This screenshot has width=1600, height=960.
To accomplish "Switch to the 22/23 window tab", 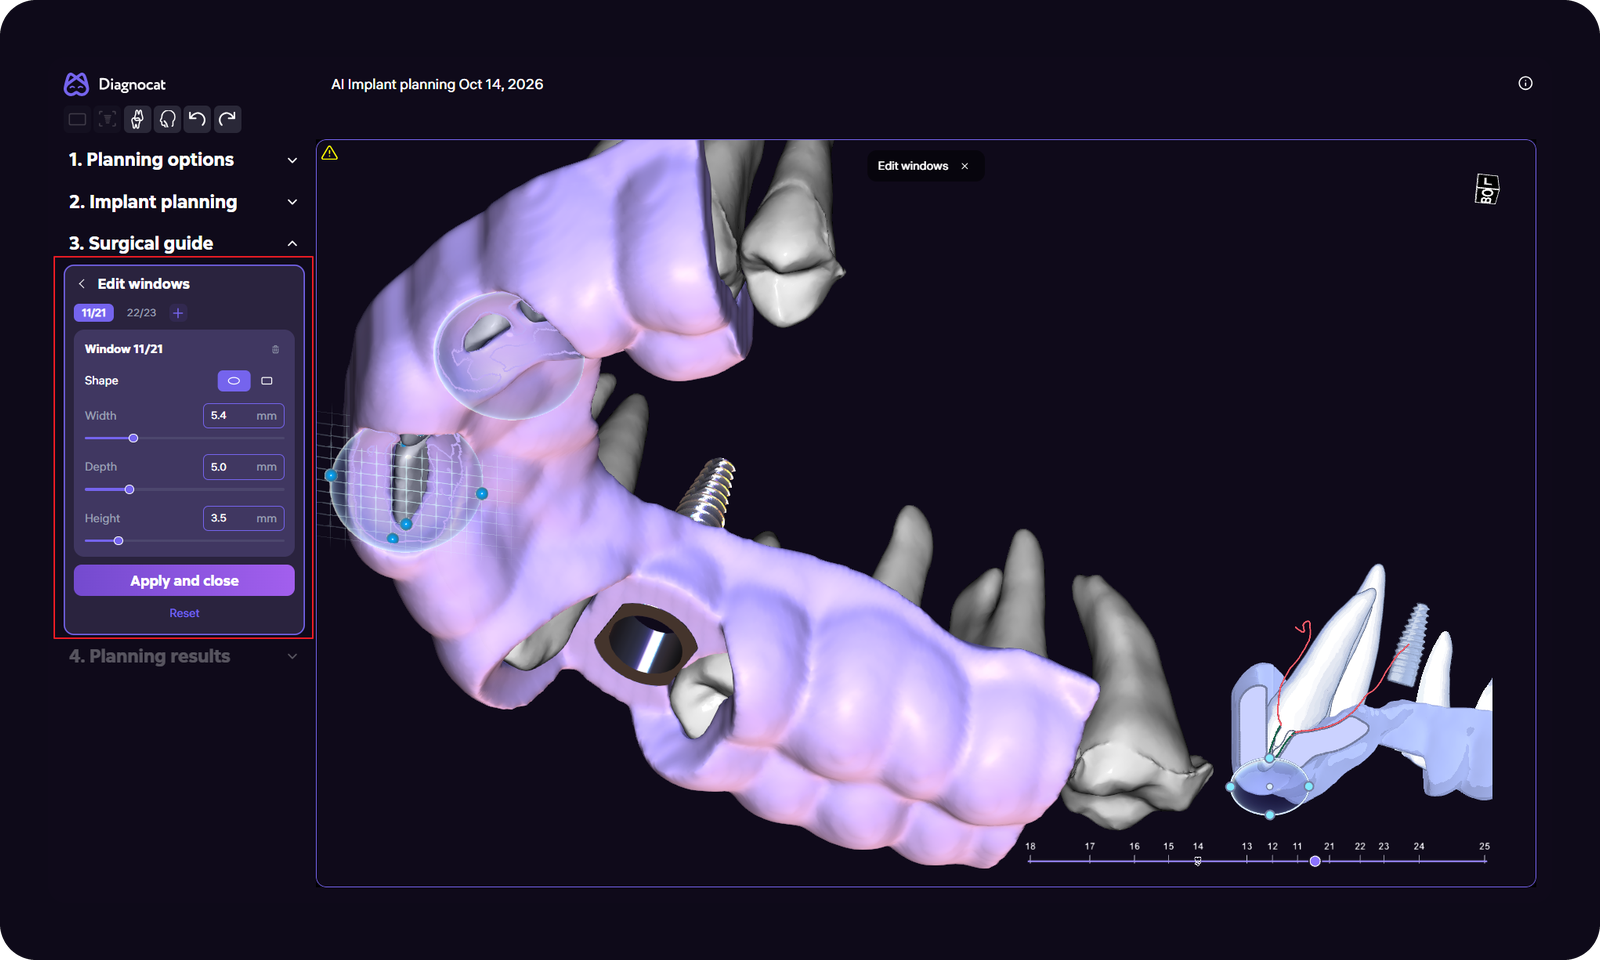I will (x=141, y=313).
